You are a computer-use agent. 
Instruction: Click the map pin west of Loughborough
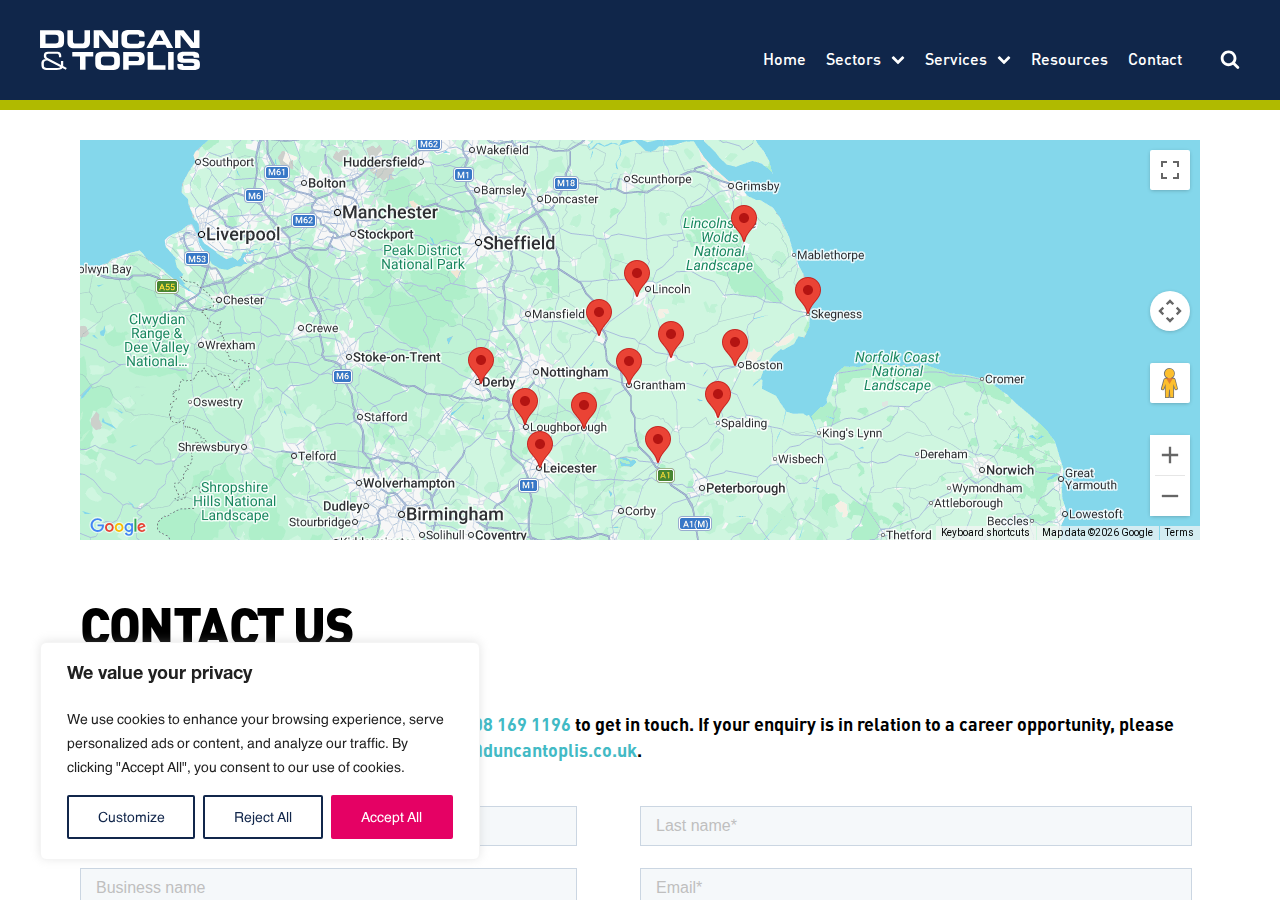[525, 406]
